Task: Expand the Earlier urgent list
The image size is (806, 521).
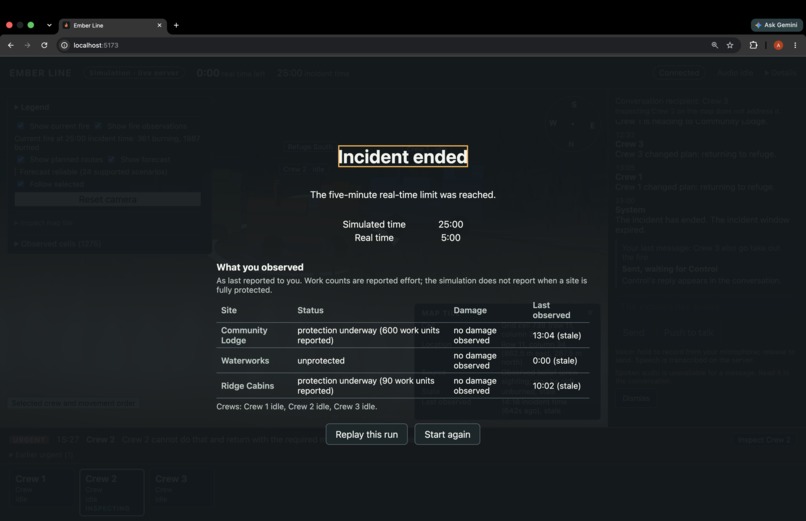Action: pos(41,455)
